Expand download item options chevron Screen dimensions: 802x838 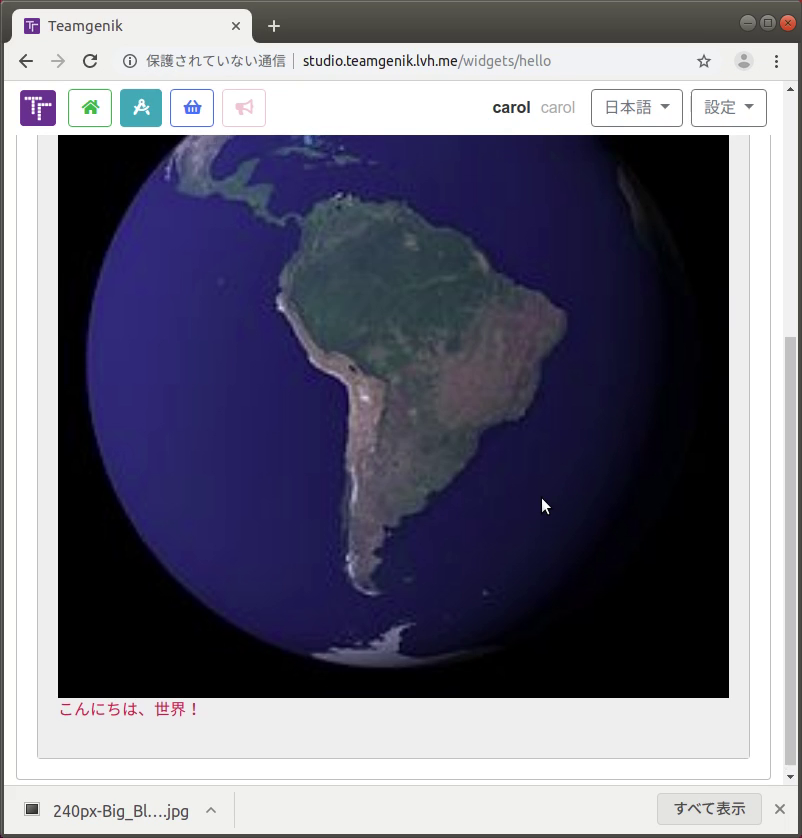(211, 810)
